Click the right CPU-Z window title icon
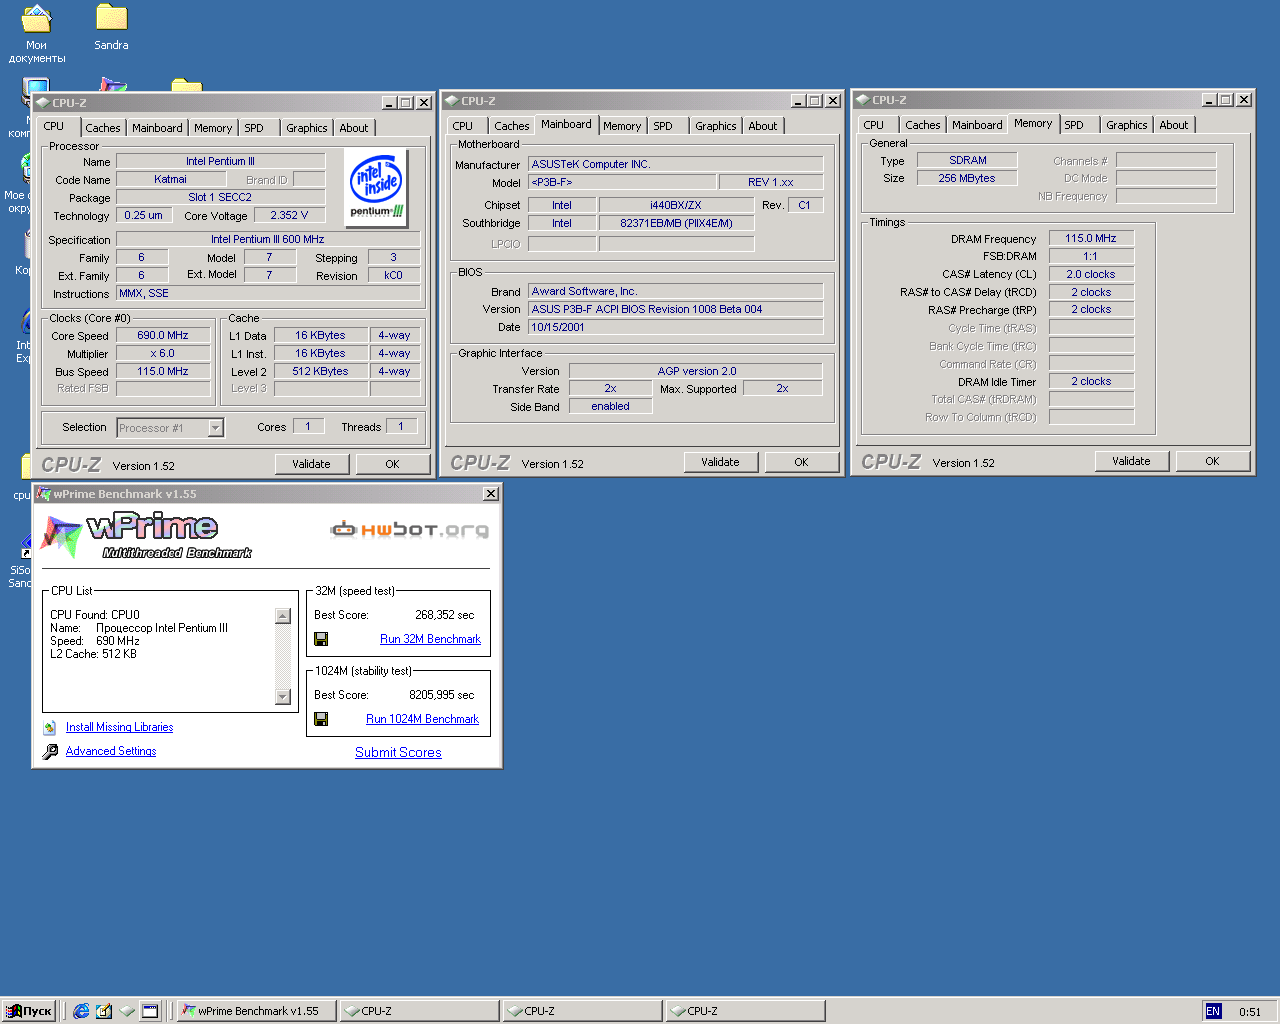 [862, 100]
